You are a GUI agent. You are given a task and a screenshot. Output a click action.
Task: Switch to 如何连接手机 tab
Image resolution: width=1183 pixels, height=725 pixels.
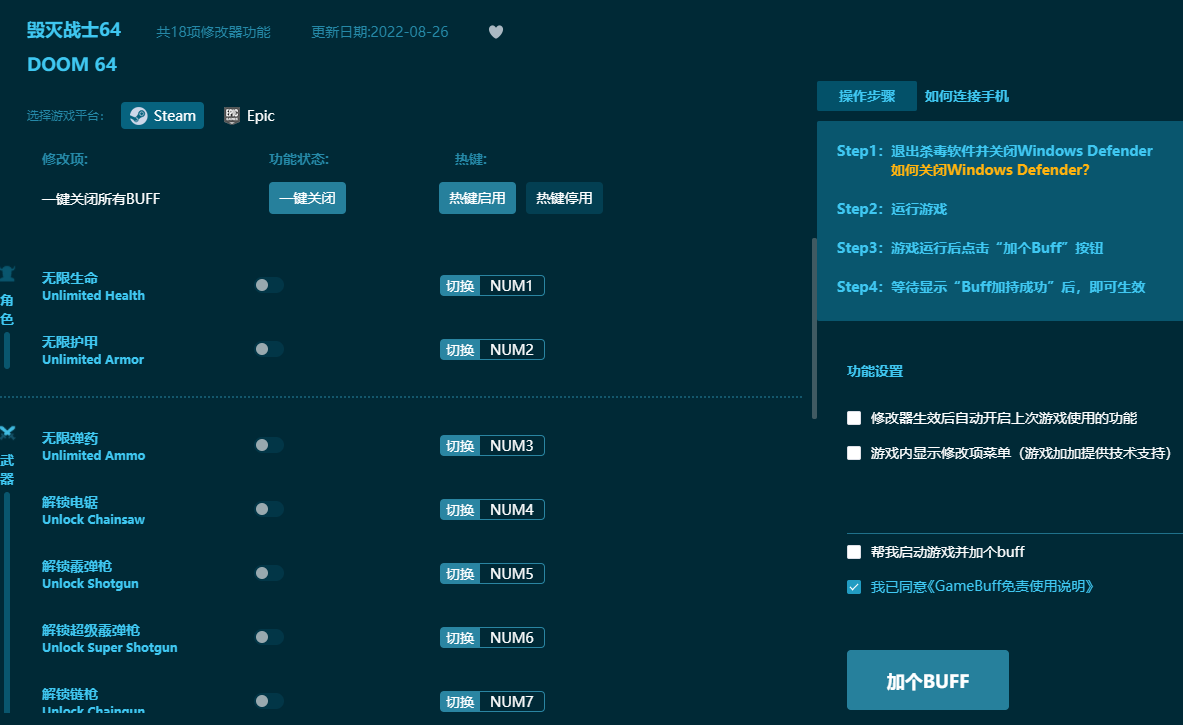point(966,96)
